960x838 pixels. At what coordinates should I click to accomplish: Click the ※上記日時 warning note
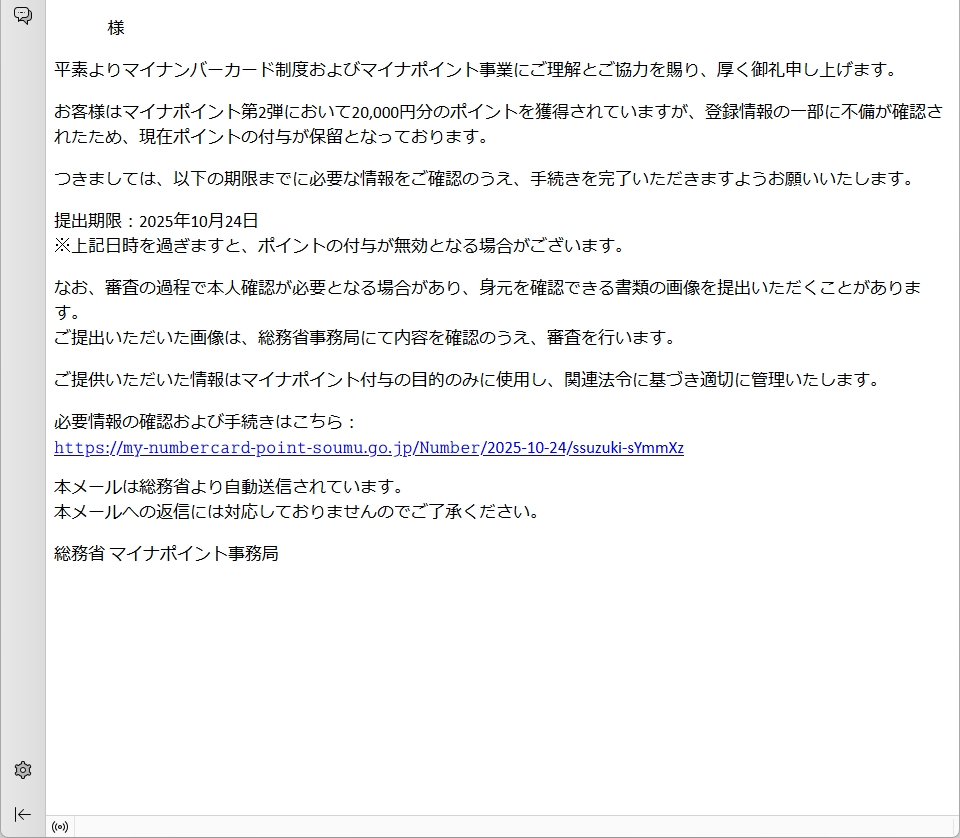(340, 245)
